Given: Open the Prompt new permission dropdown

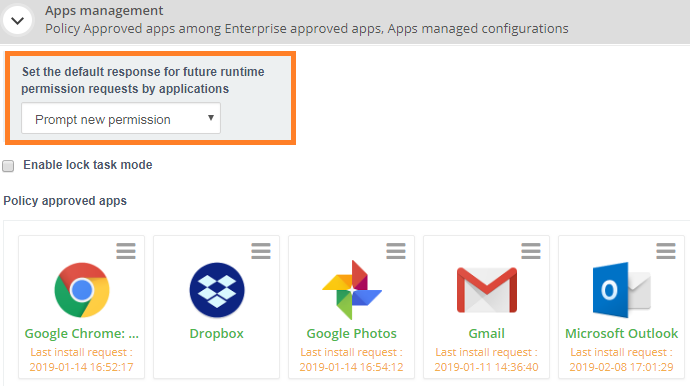Looking at the screenshot, I should tap(121, 118).
